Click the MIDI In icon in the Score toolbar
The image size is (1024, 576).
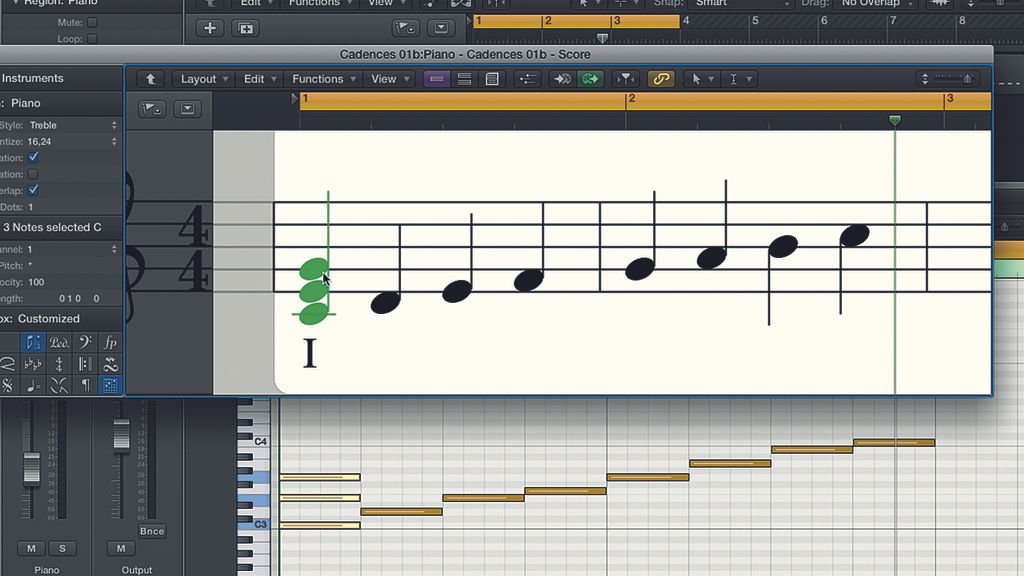pos(563,78)
